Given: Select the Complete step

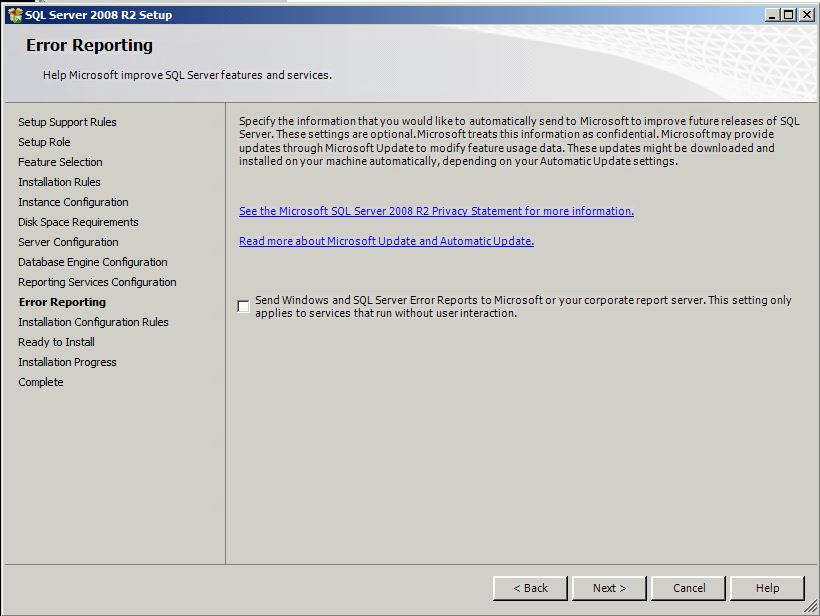Looking at the screenshot, I should pyautogui.click(x=40, y=382).
